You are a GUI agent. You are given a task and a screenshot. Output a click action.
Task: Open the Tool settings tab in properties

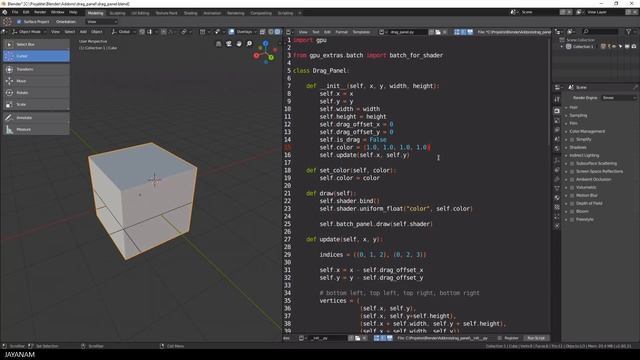point(557,99)
